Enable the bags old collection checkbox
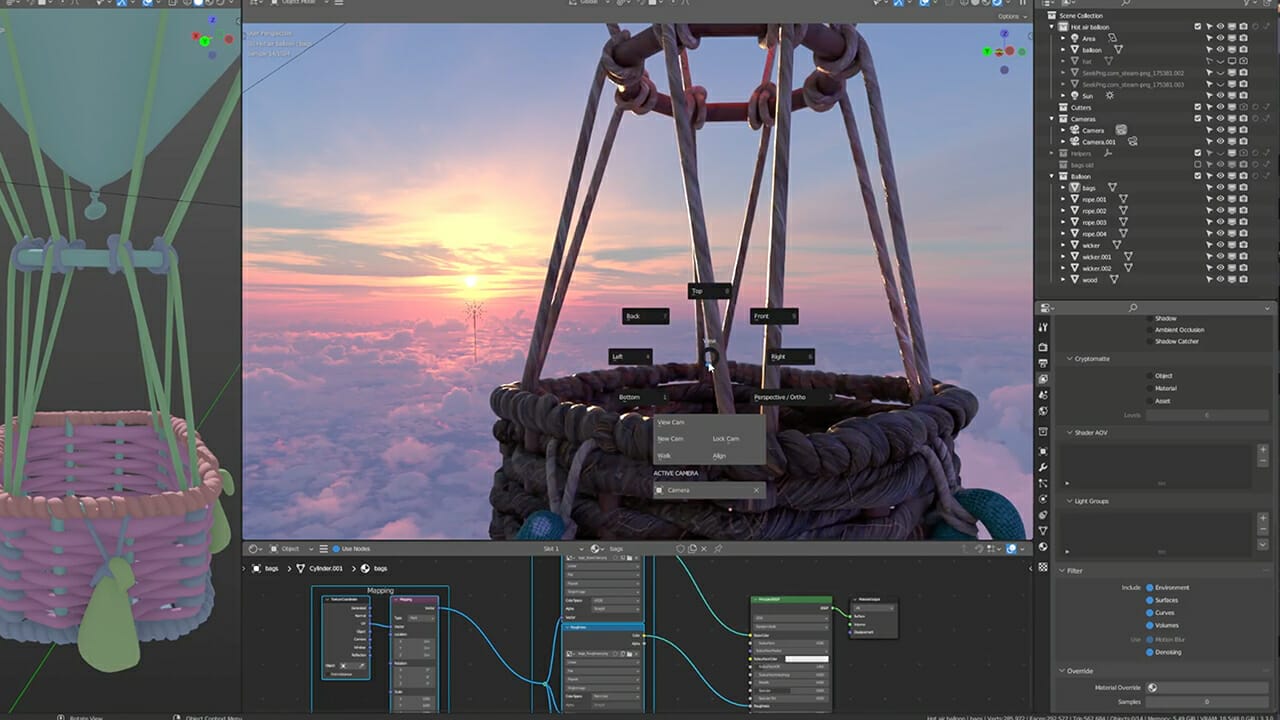Image resolution: width=1280 pixels, height=720 pixels. (1198, 165)
